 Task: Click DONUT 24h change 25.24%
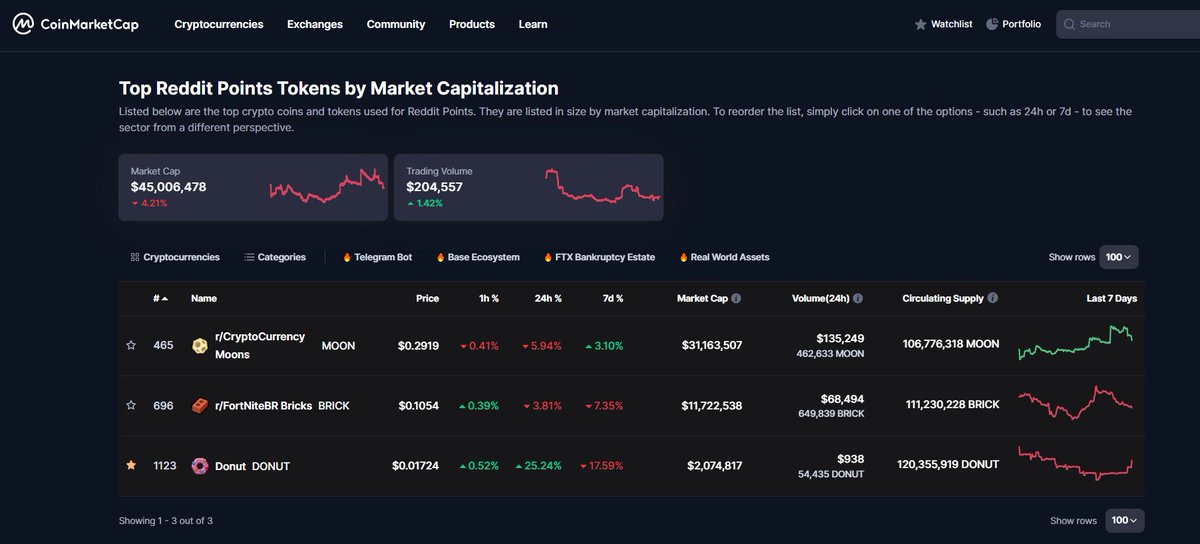click(539, 466)
